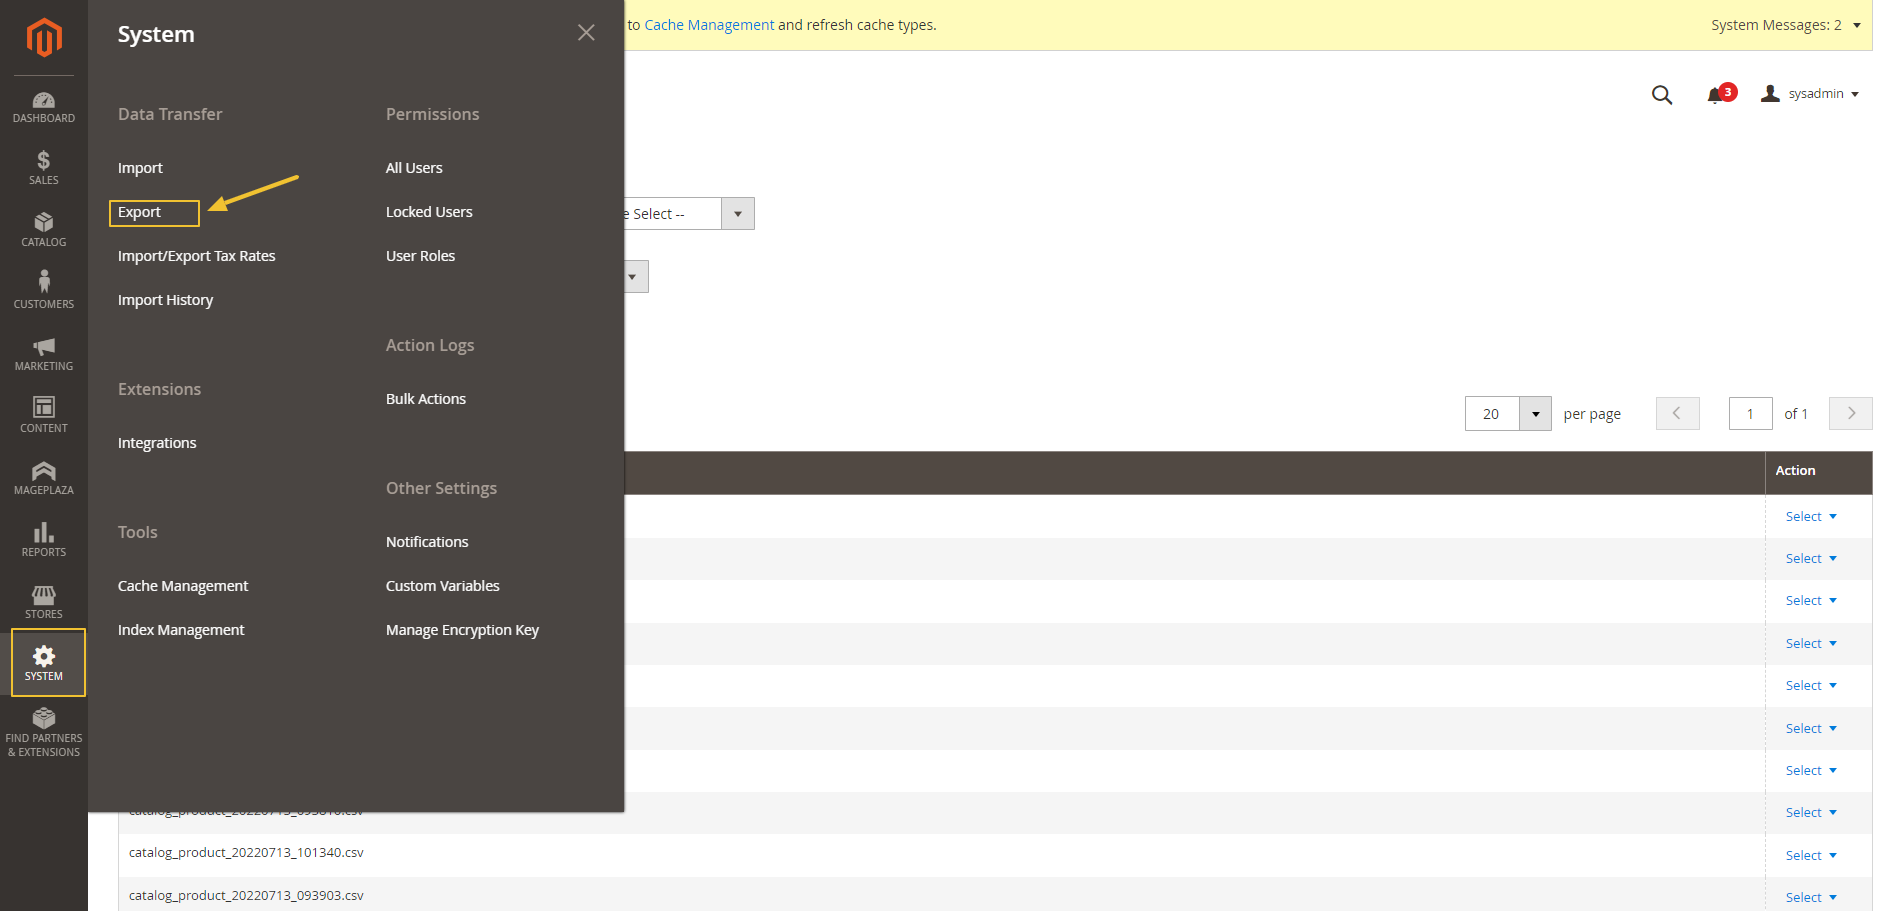The width and height of the screenshot is (1903, 911).
Task: Open Import History
Action: pyautogui.click(x=166, y=300)
